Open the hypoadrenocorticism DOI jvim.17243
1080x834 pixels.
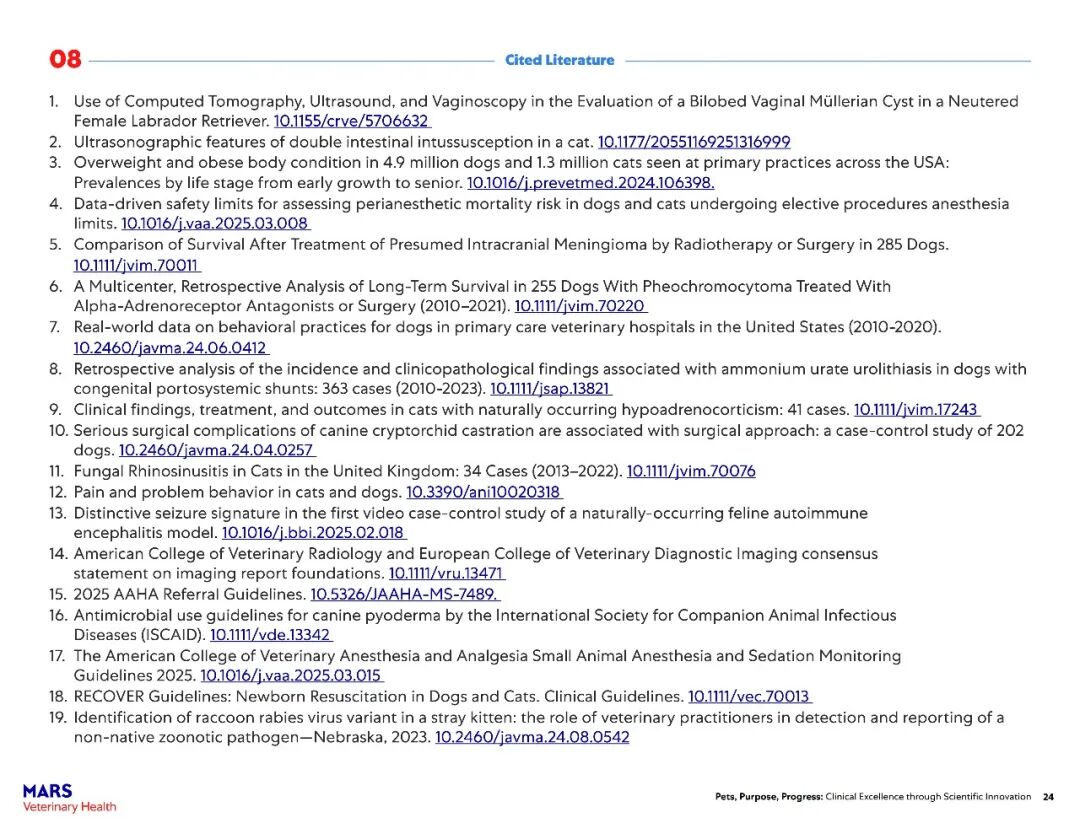point(915,410)
